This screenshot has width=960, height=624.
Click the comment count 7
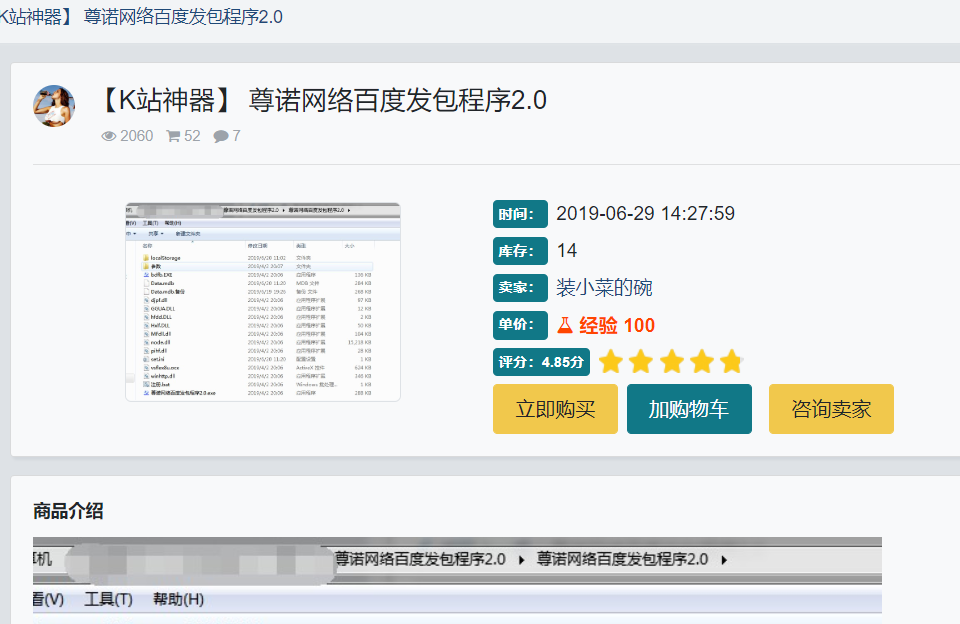(236, 136)
